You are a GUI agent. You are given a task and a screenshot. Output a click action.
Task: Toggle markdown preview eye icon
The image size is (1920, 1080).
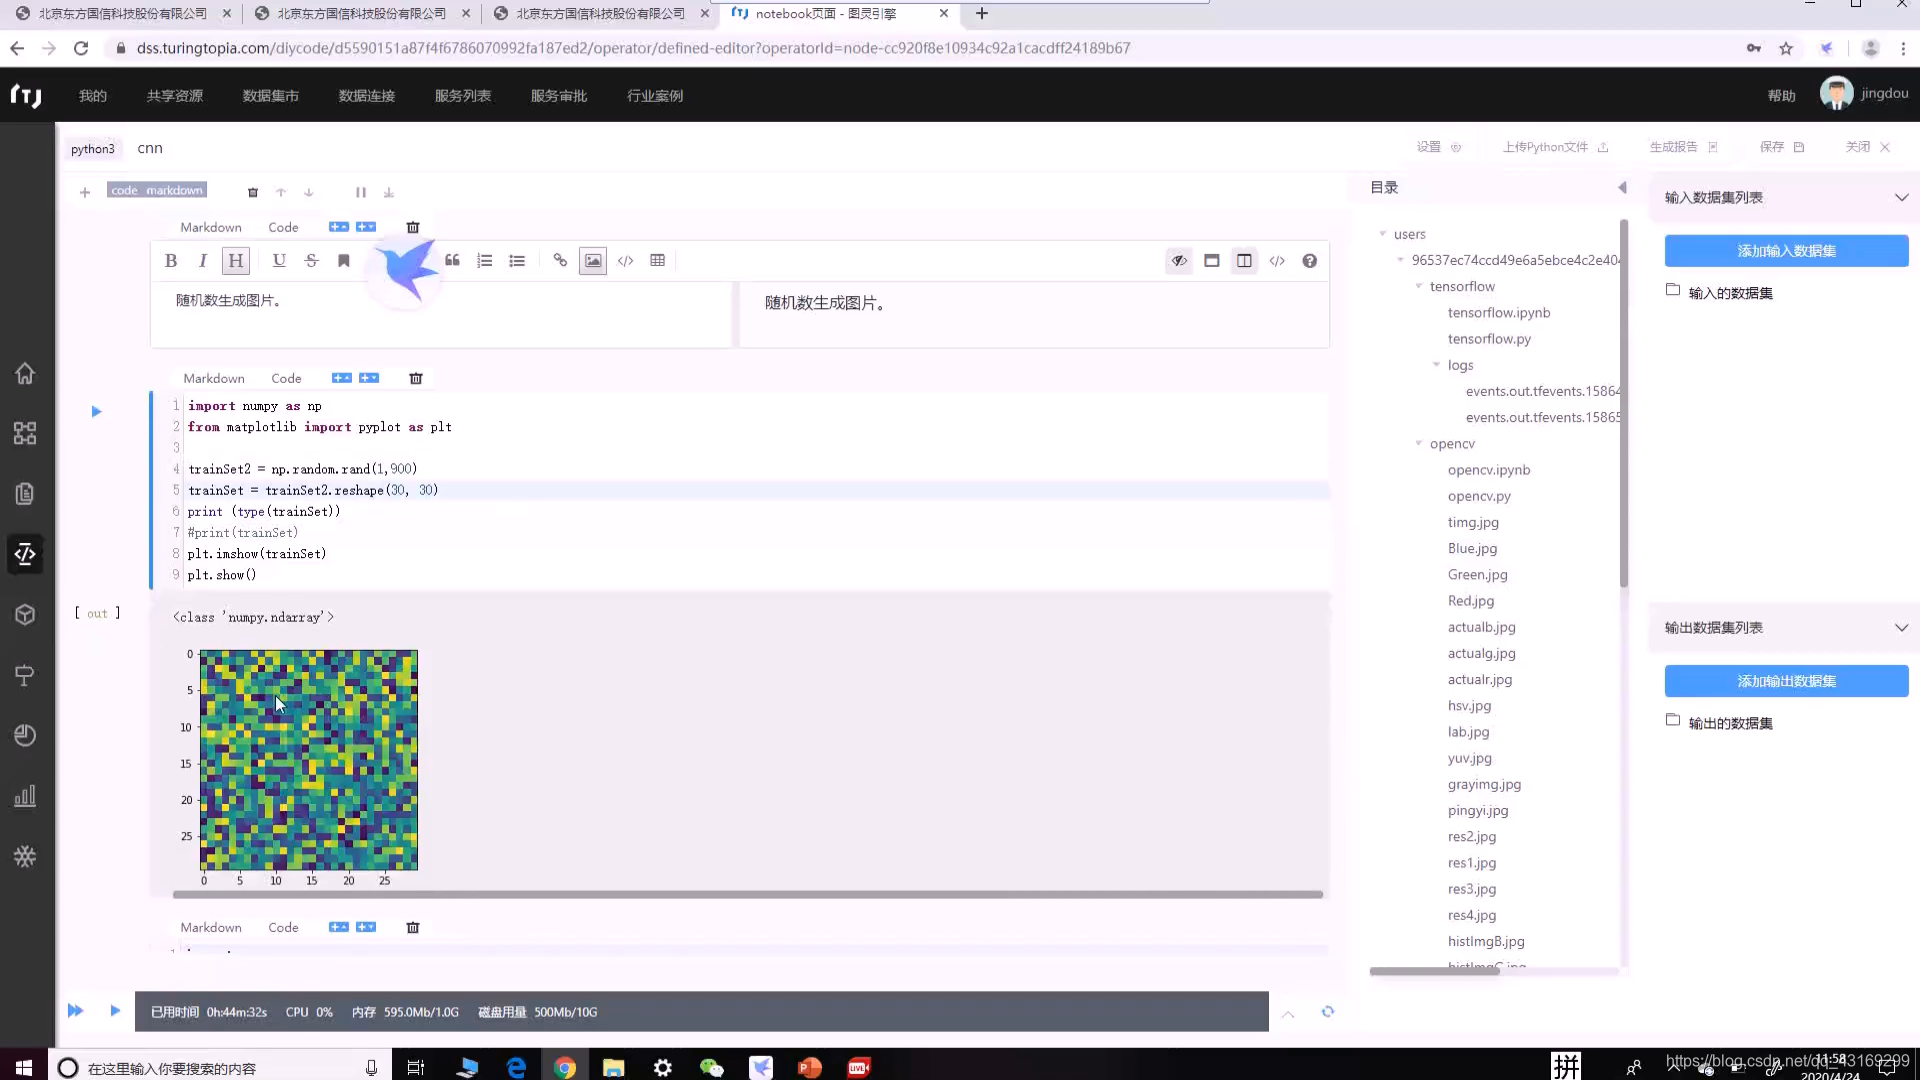1179,261
